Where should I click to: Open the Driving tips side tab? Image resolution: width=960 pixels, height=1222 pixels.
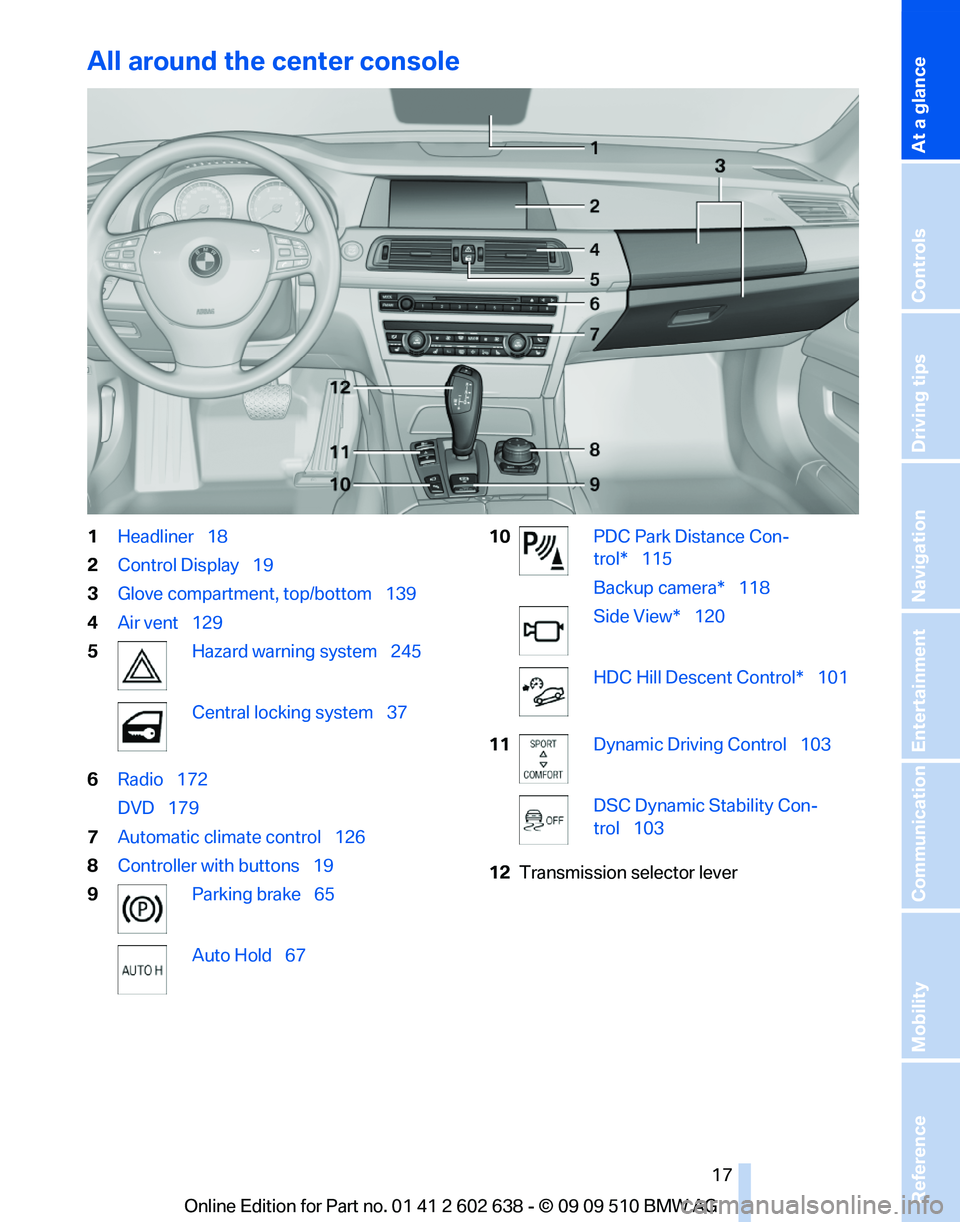click(930, 386)
